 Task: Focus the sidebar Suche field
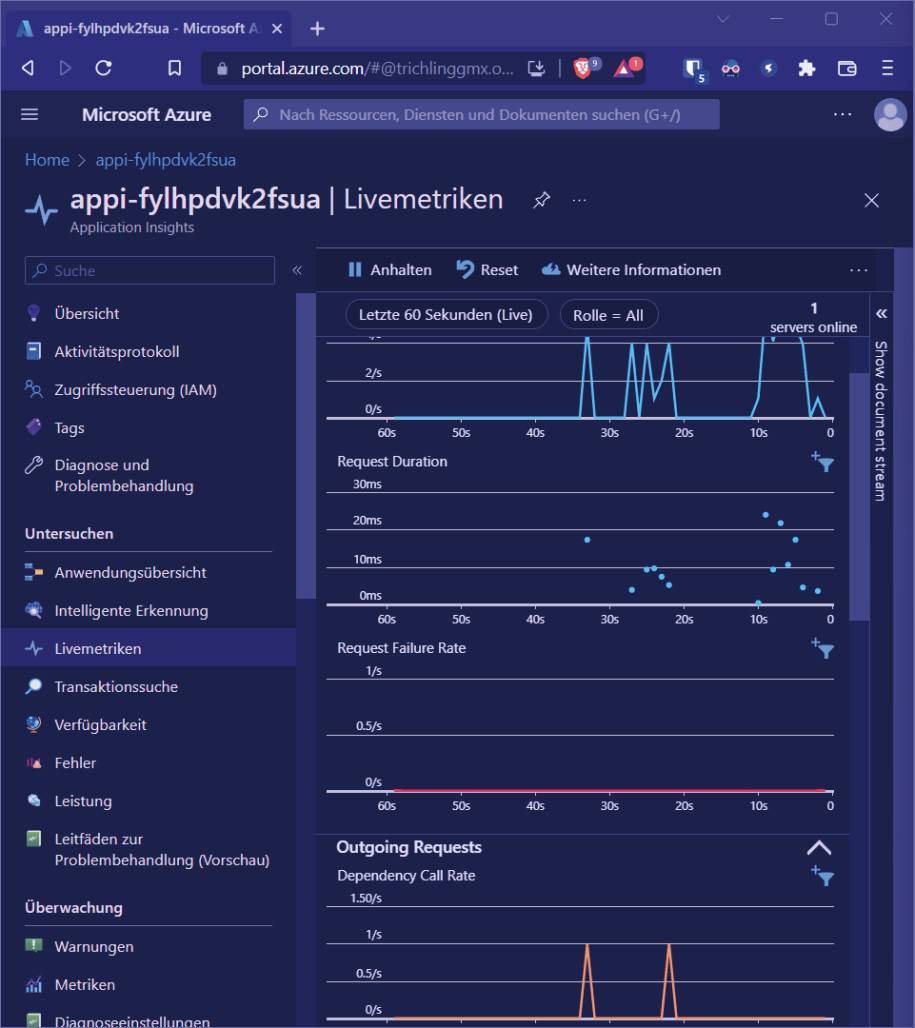tap(149, 270)
